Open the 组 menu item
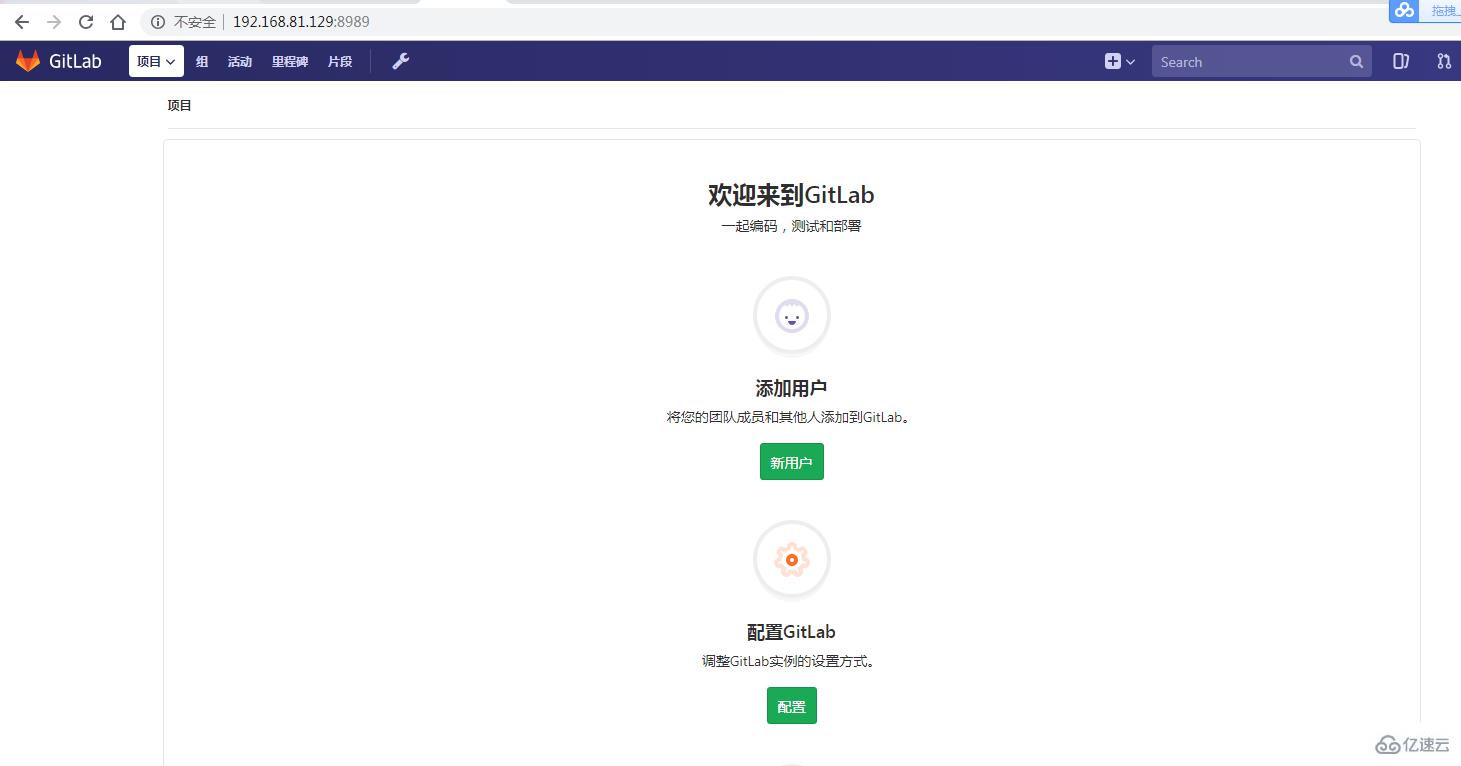The height and width of the screenshot is (766, 1461). coord(202,61)
